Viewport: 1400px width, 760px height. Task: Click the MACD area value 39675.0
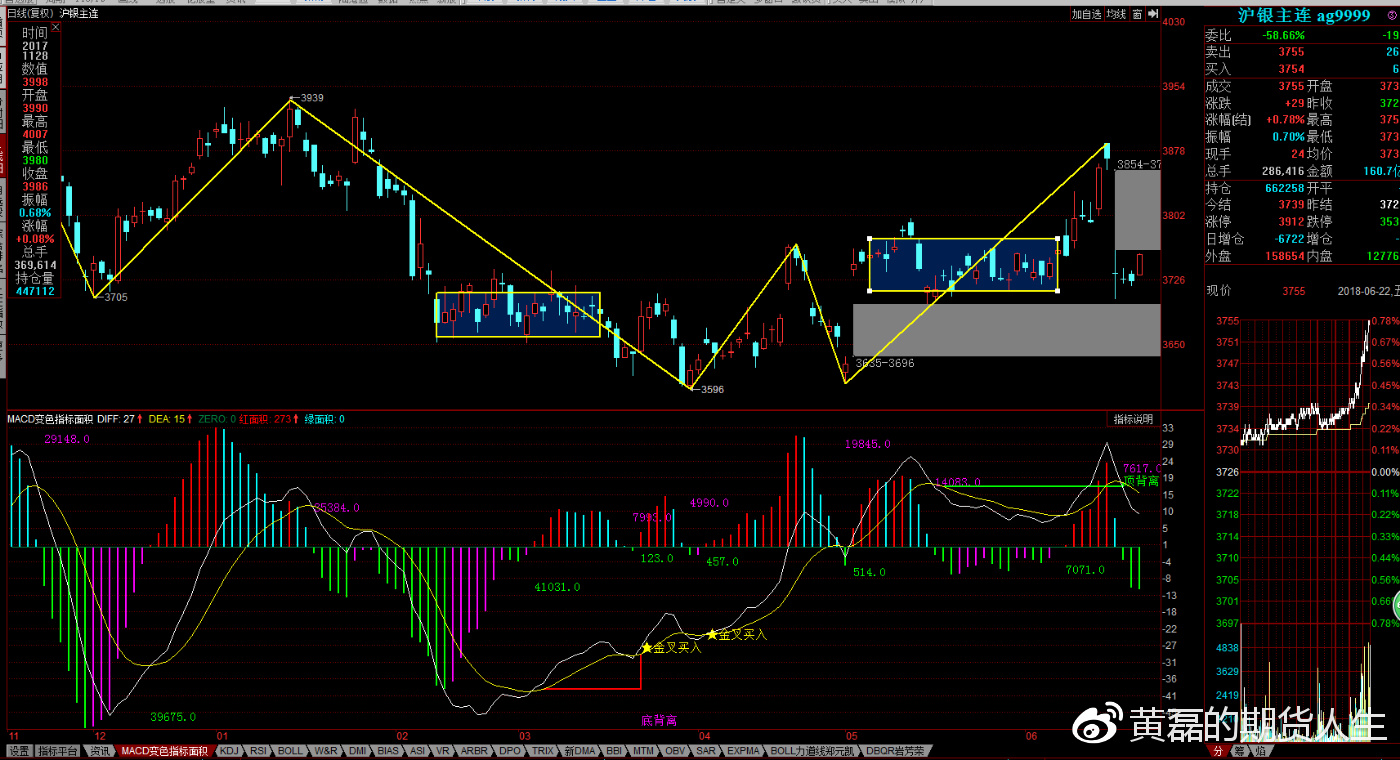(x=173, y=717)
